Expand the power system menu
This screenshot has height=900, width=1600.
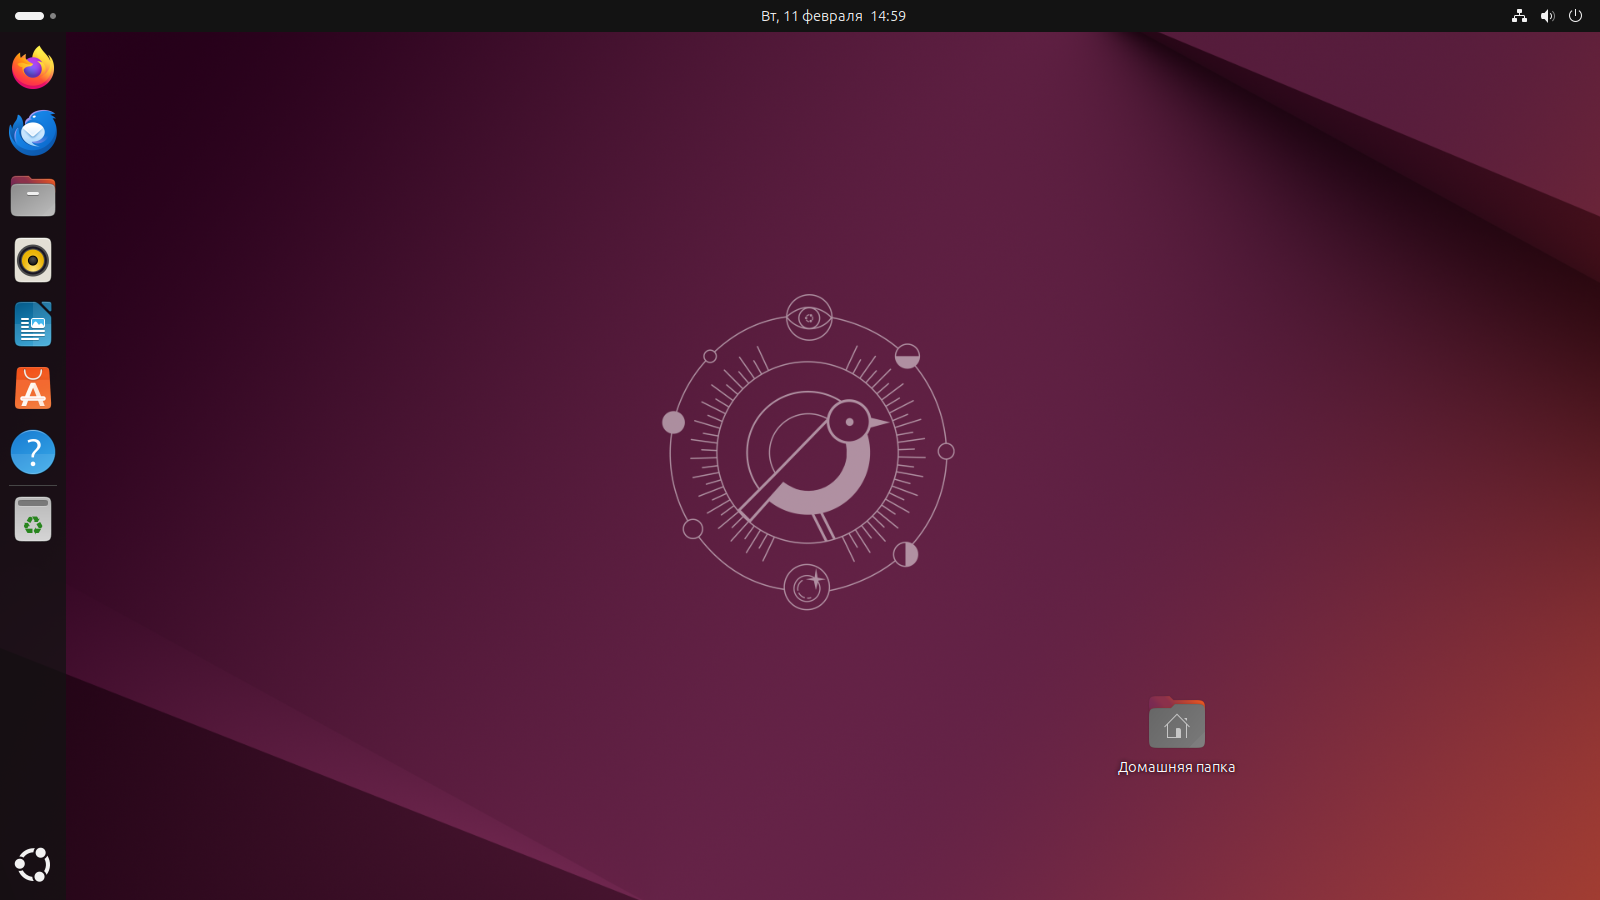1575,16
